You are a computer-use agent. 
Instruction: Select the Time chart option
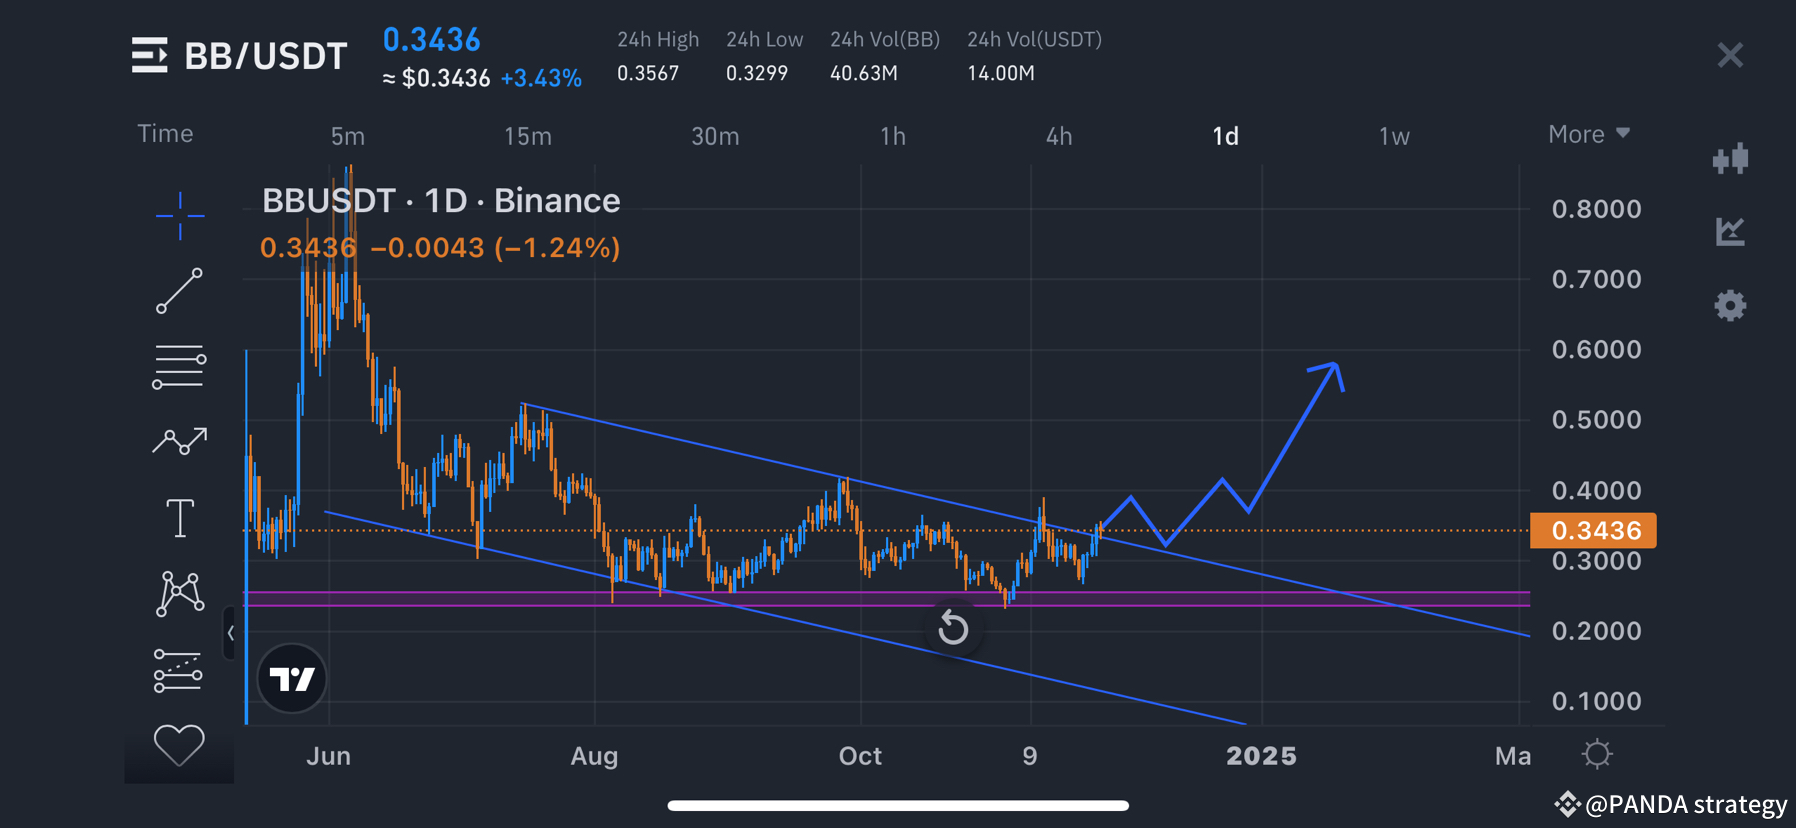(165, 134)
